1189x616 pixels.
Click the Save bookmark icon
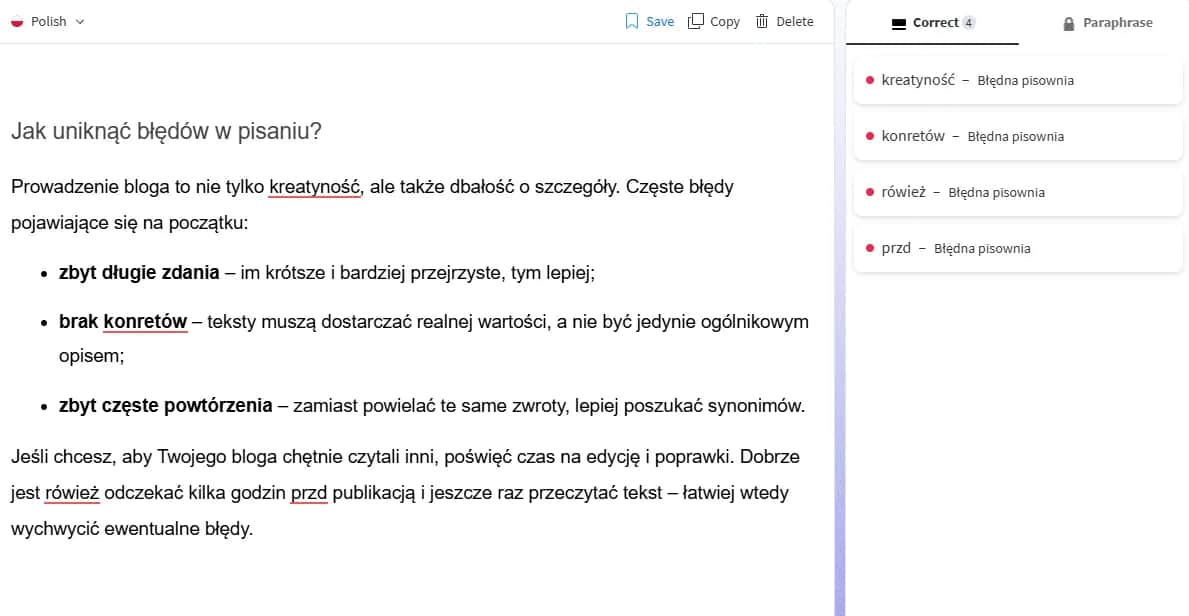coord(631,20)
